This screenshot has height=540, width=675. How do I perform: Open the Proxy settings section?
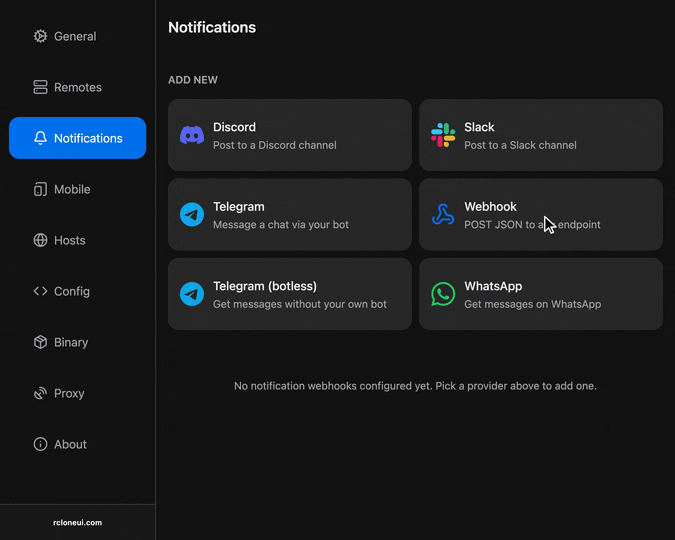77,393
